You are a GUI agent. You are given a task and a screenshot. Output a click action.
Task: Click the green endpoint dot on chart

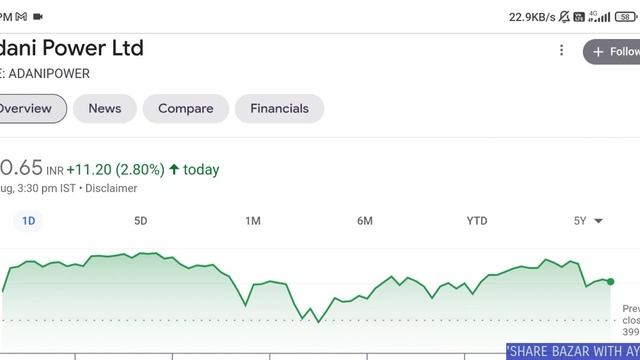[x=611, y=282]
